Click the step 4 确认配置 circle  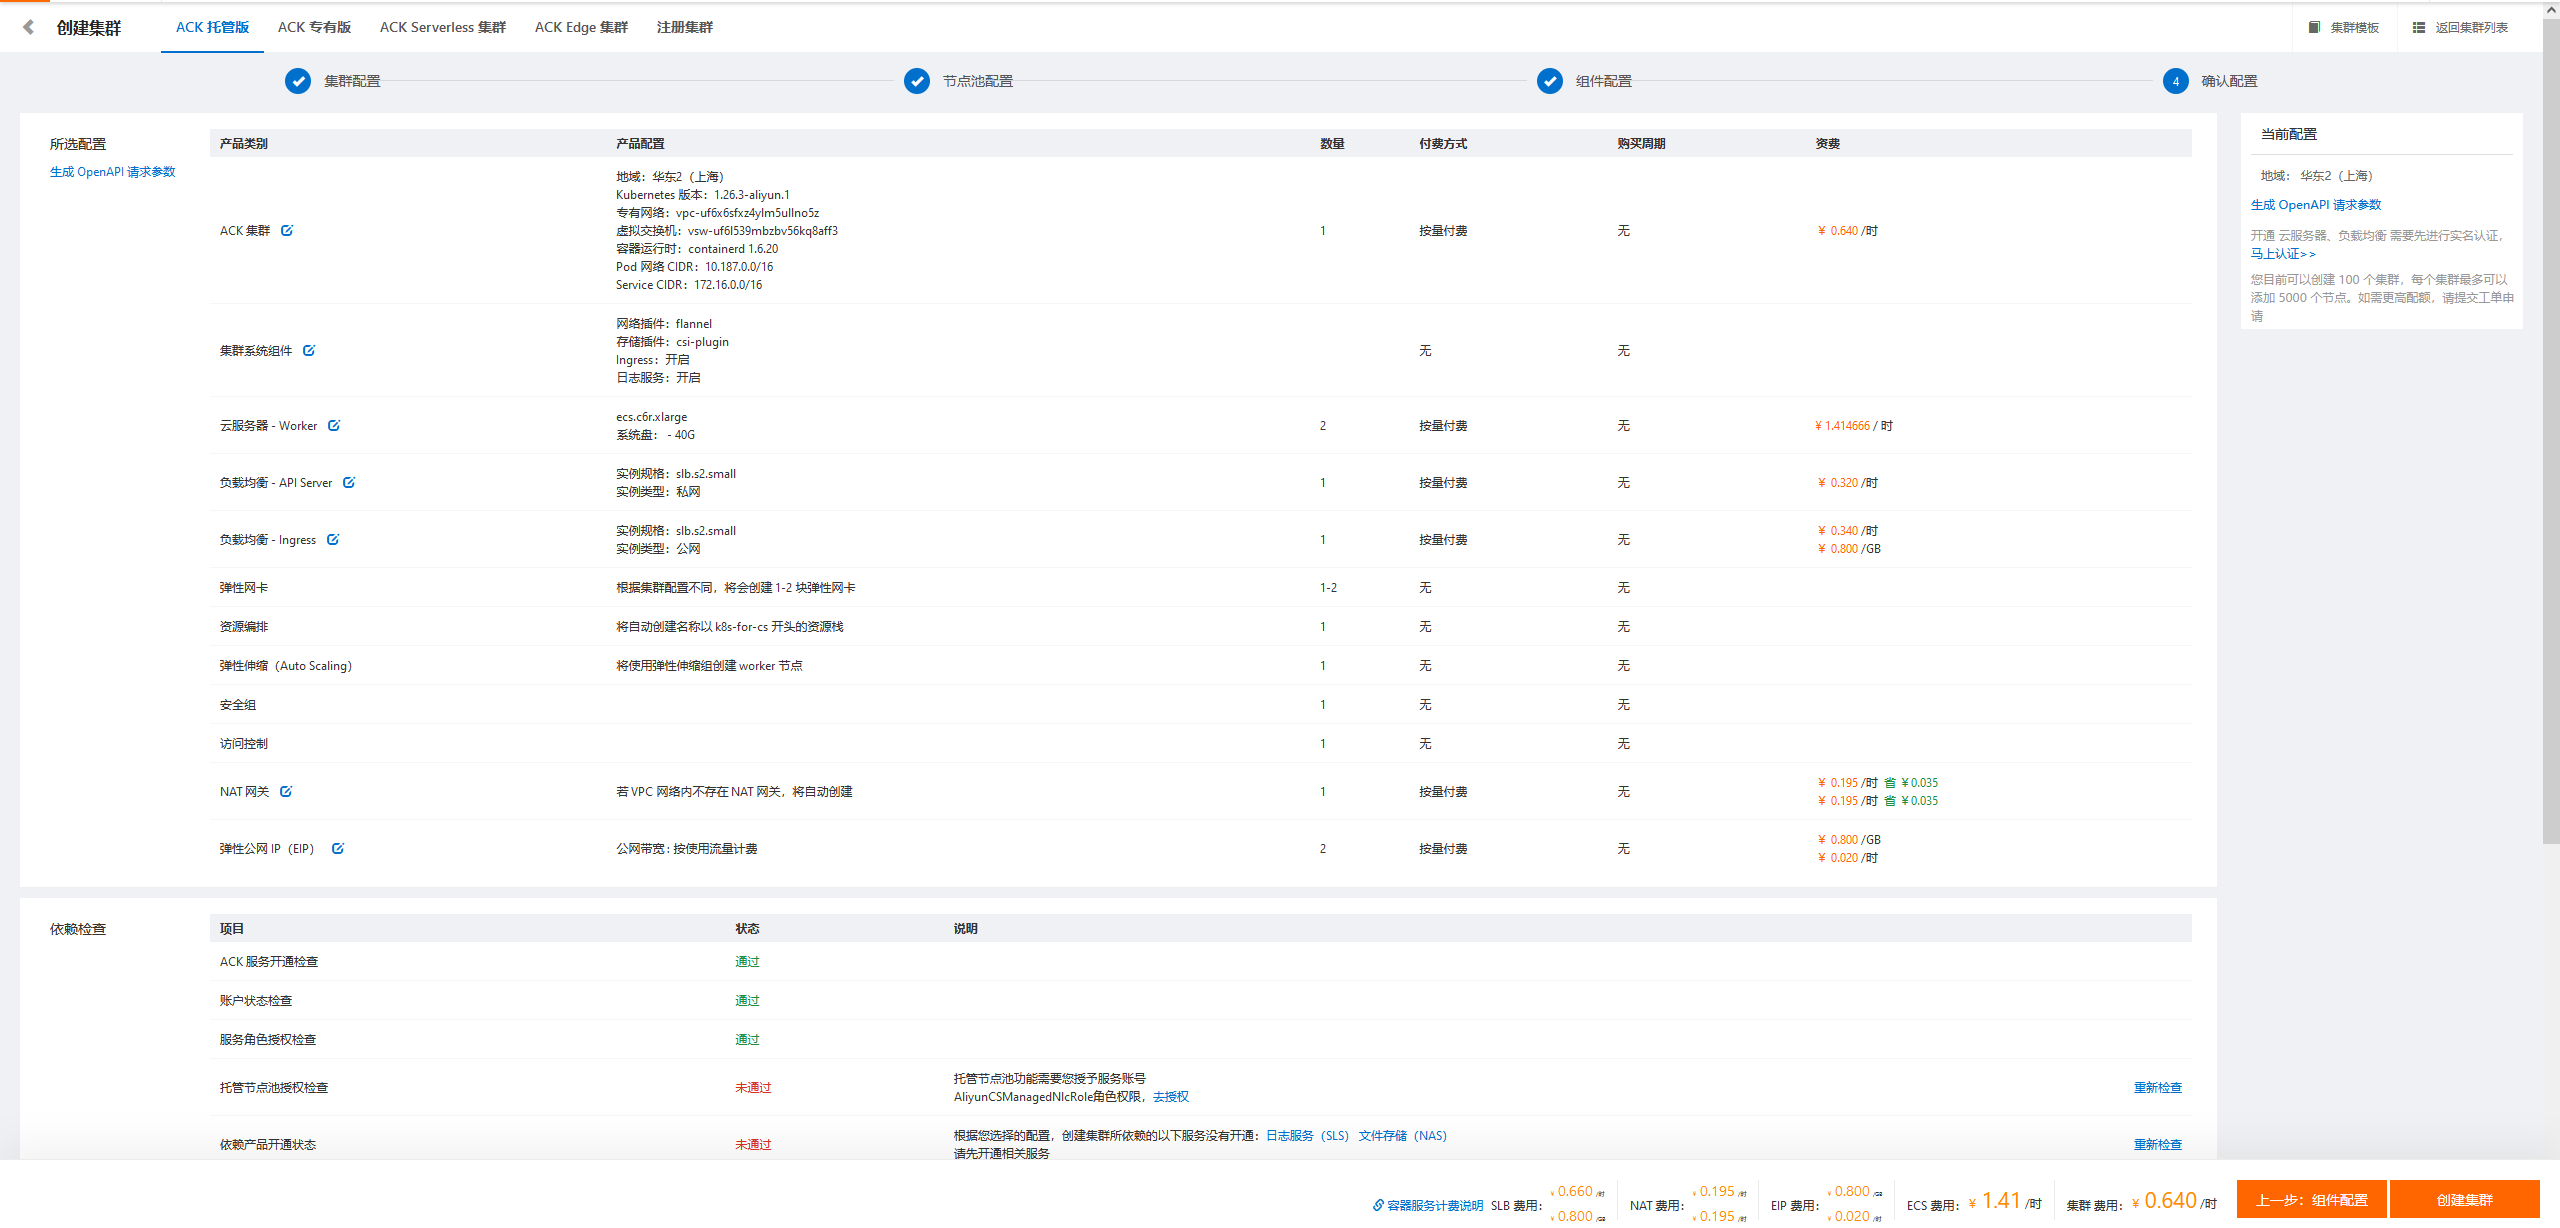(x=2176, y=81)
